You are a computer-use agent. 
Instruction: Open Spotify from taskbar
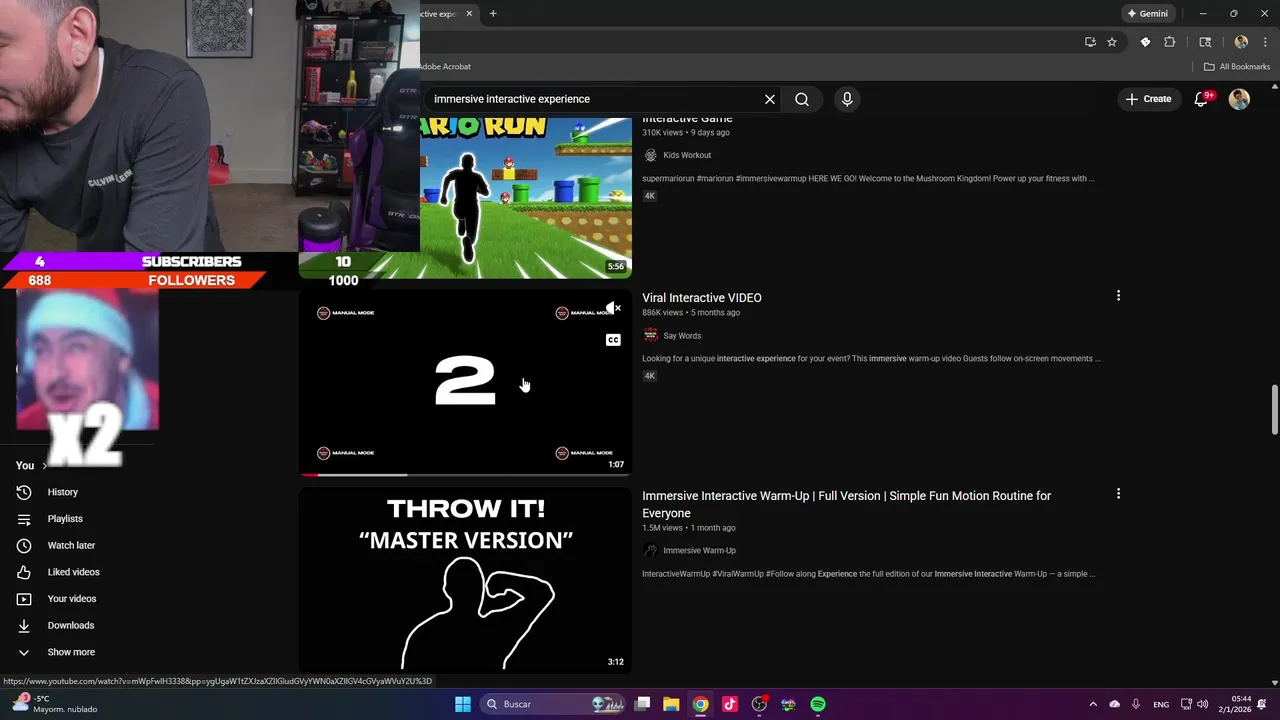pos(818,704)
